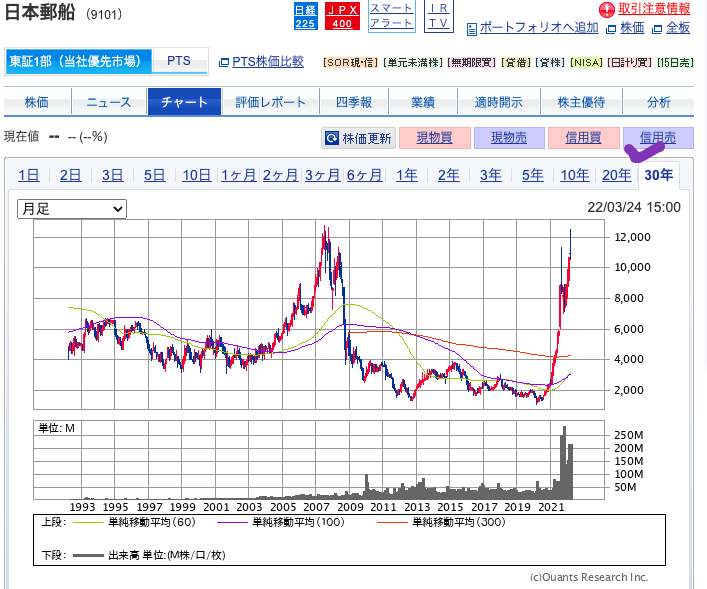This screenshot has height=589, width=707.
Task: Click the [単元未満株] label
Action: [413, 63]
